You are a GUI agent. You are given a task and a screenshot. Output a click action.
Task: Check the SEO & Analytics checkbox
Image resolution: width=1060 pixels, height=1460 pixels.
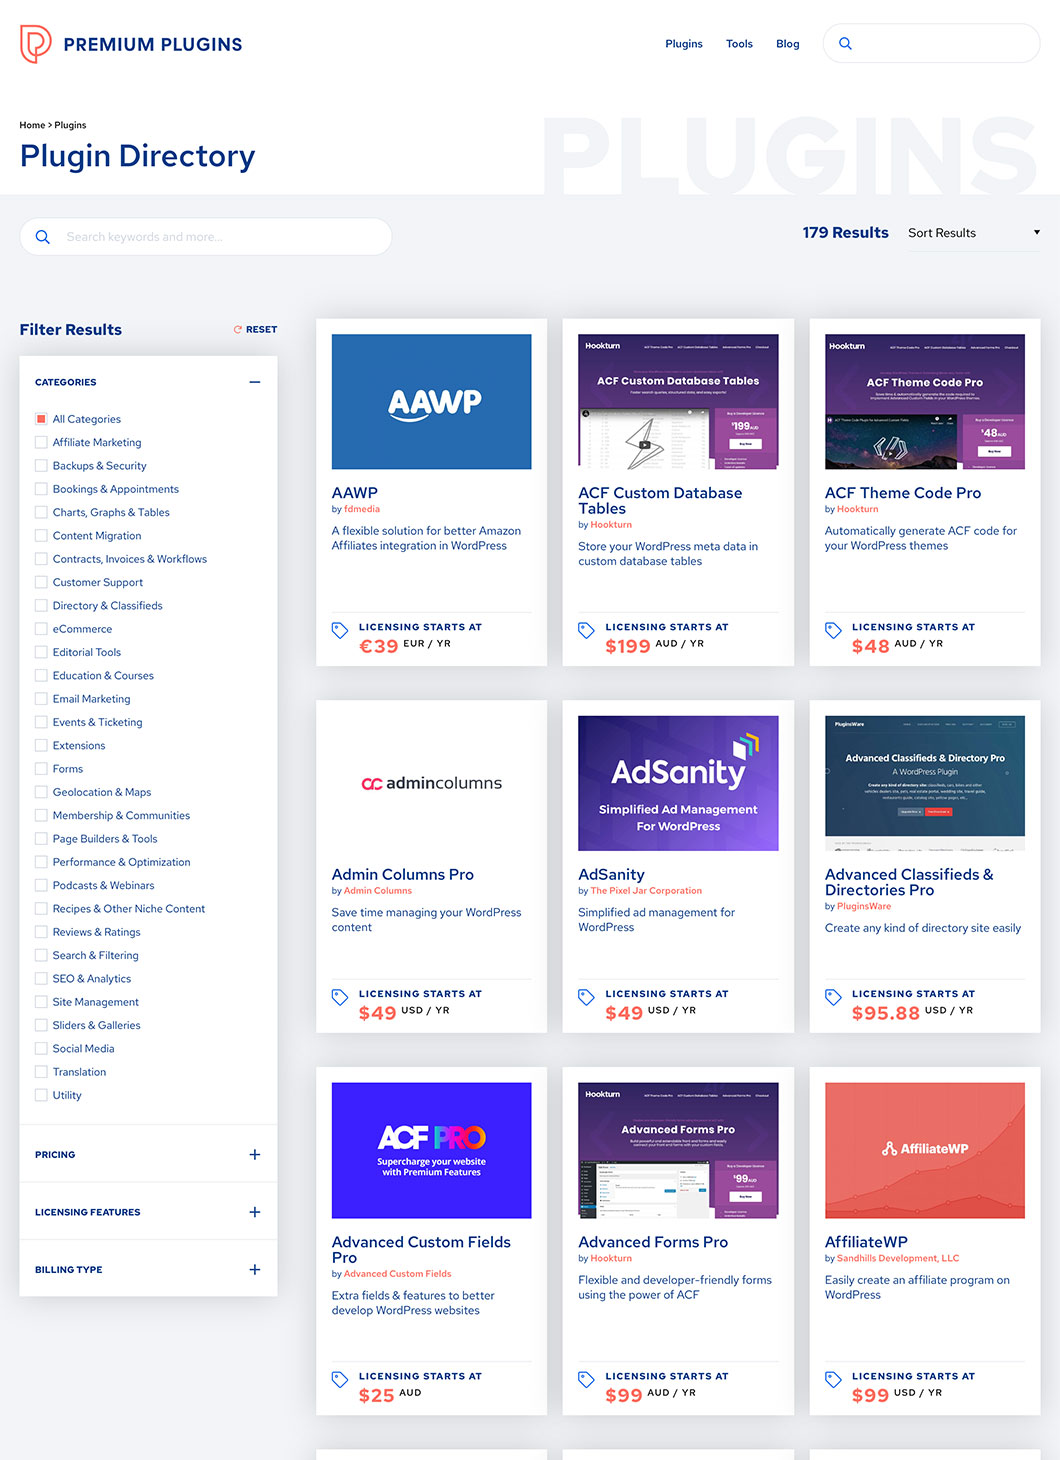click(41, 979)
